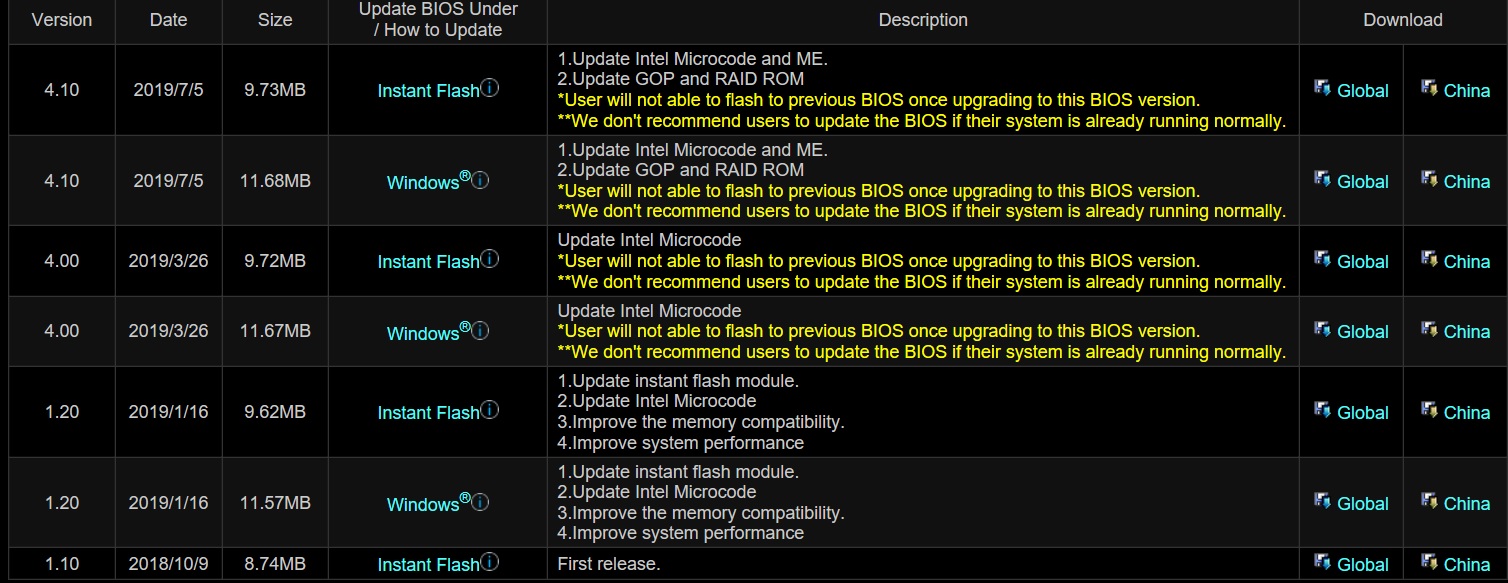This screenshot has width=1508, height=583.
Task: Download China BIOS 1.20 Windows 11.57MB
Action: coord(1466,504)
